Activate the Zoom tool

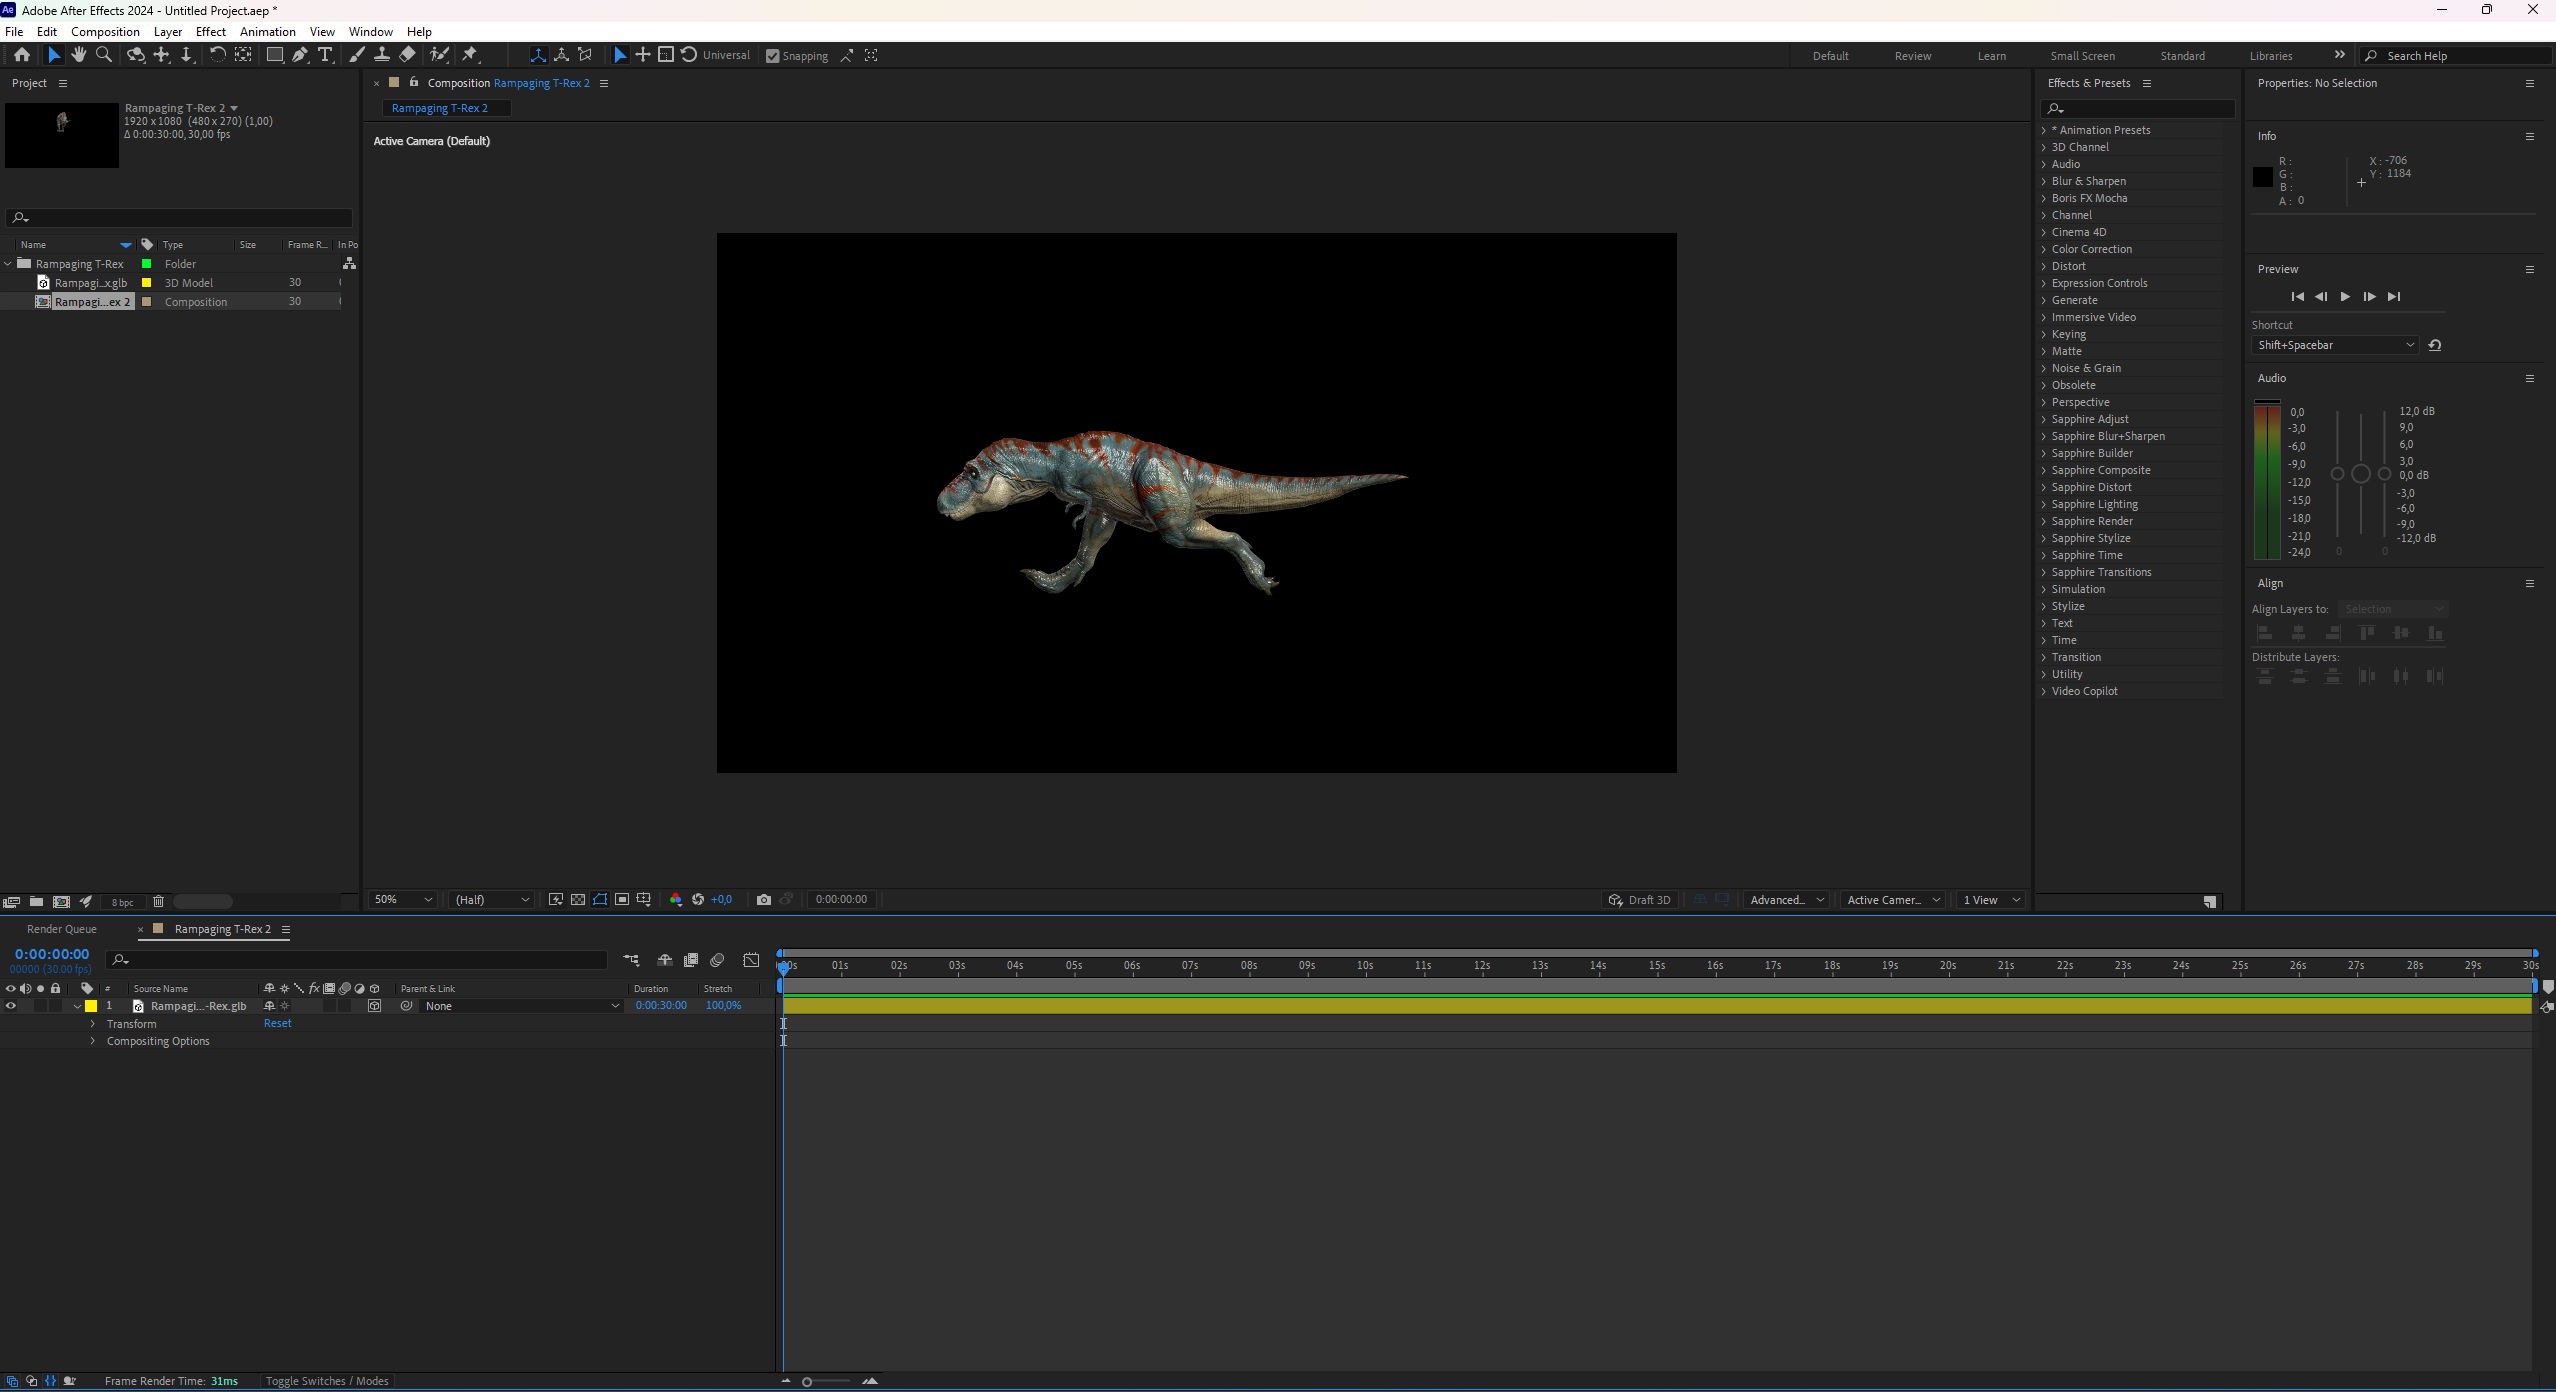(104, 55)
